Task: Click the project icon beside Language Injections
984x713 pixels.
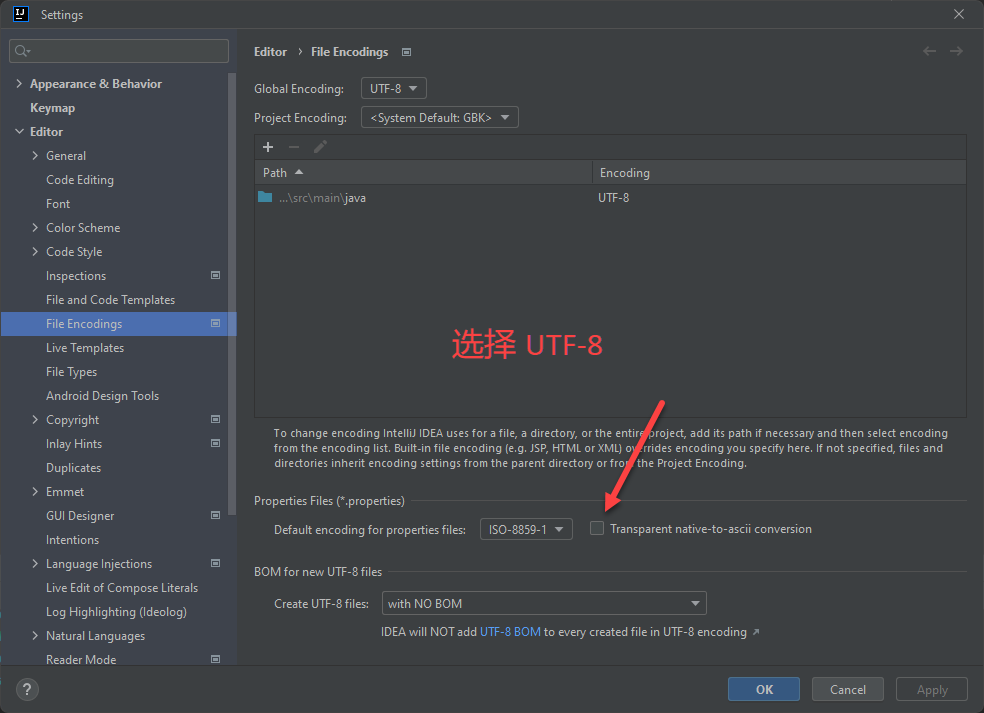Action: tap(215, 564)
